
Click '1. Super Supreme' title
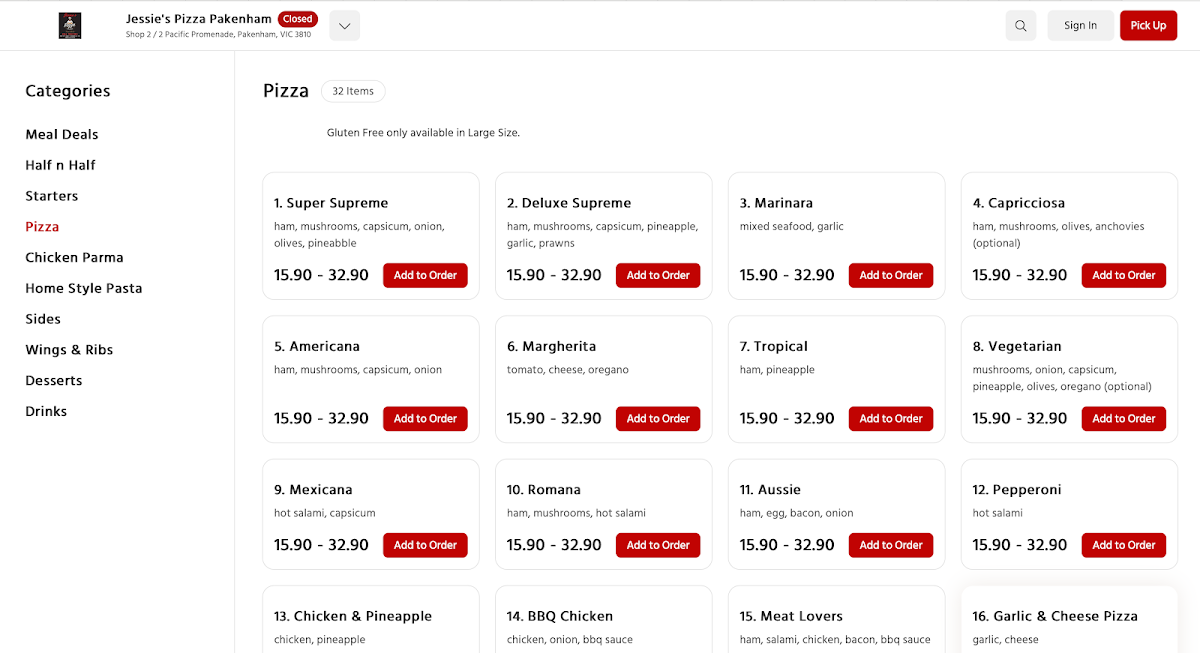tap(331, 203)
